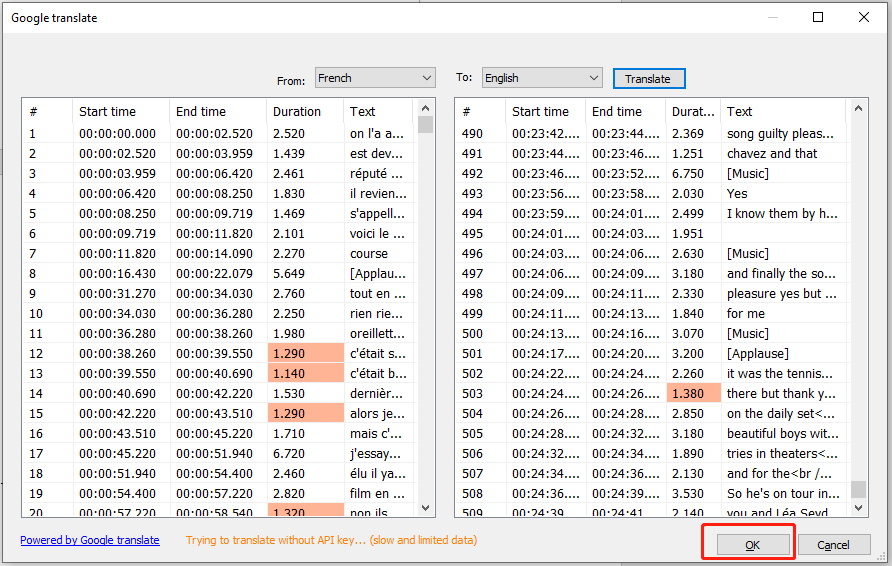Viewport: 892px width, 566px height.
Task: Select row 507 'and for the<br /...'
Action: coord(653,473)
